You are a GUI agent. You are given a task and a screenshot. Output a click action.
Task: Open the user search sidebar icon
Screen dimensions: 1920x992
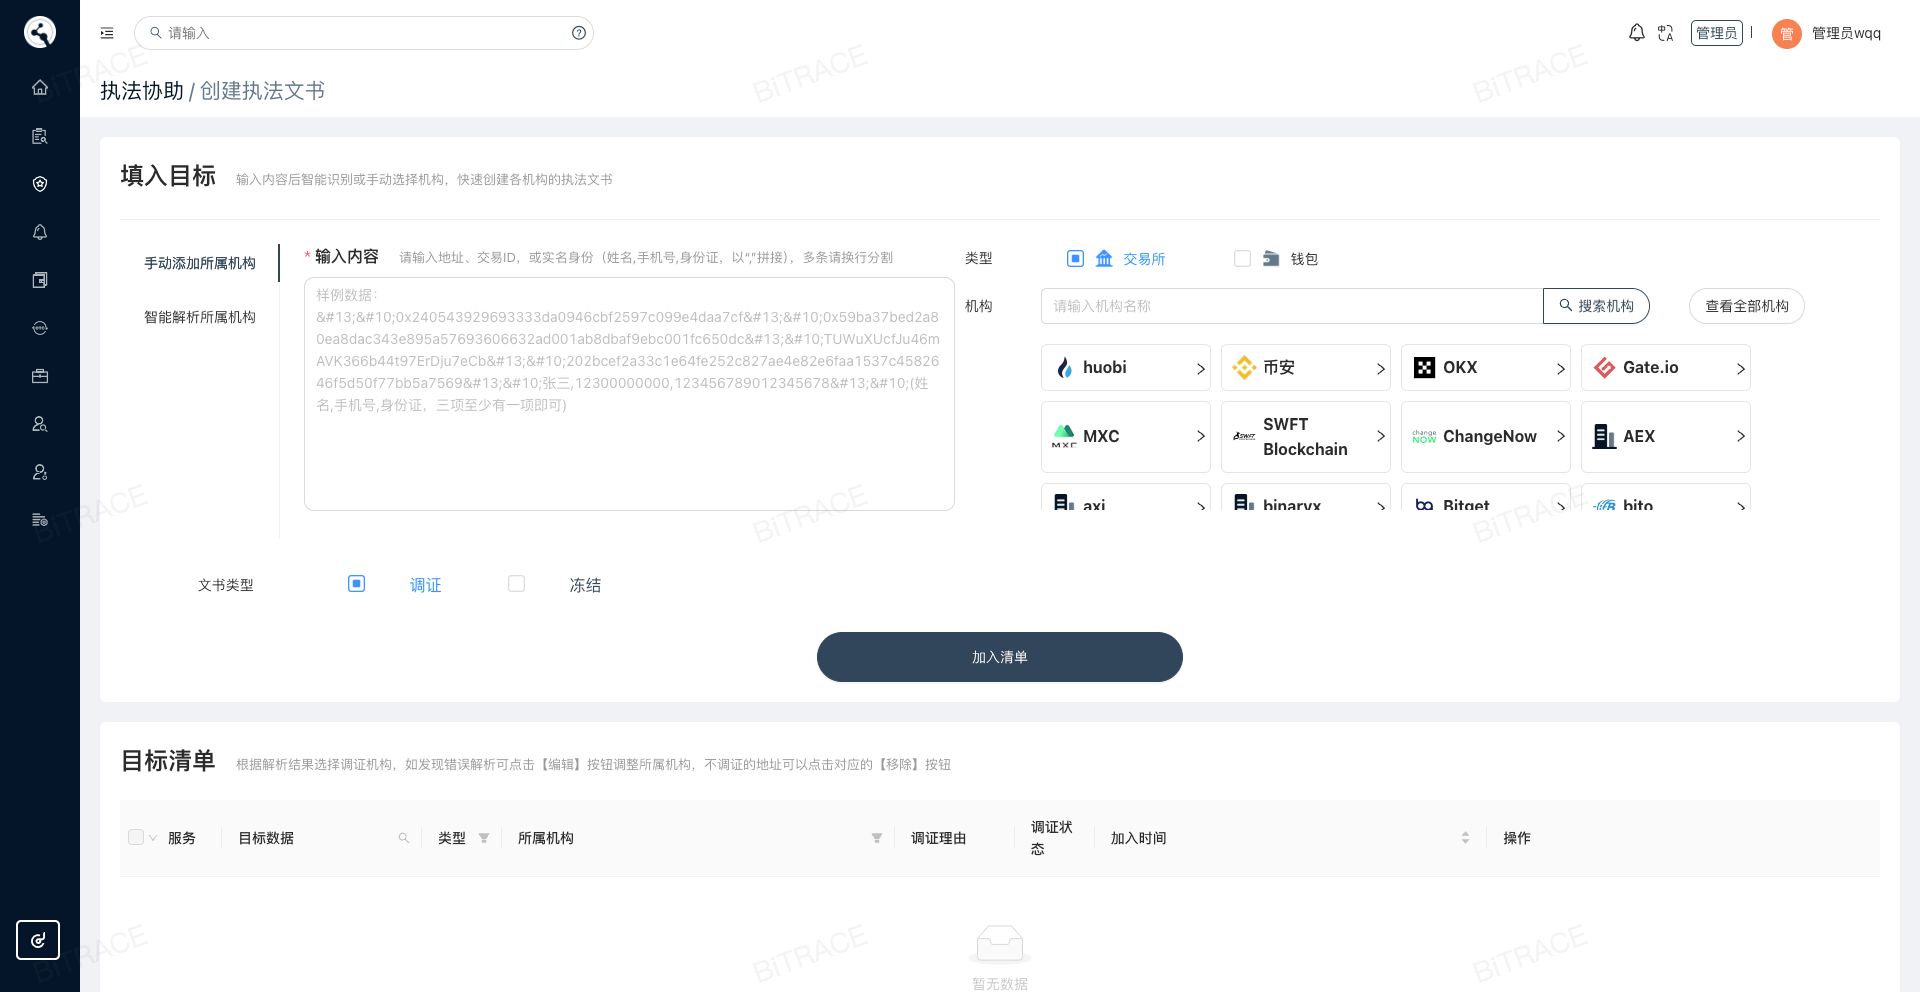[40, 423]
